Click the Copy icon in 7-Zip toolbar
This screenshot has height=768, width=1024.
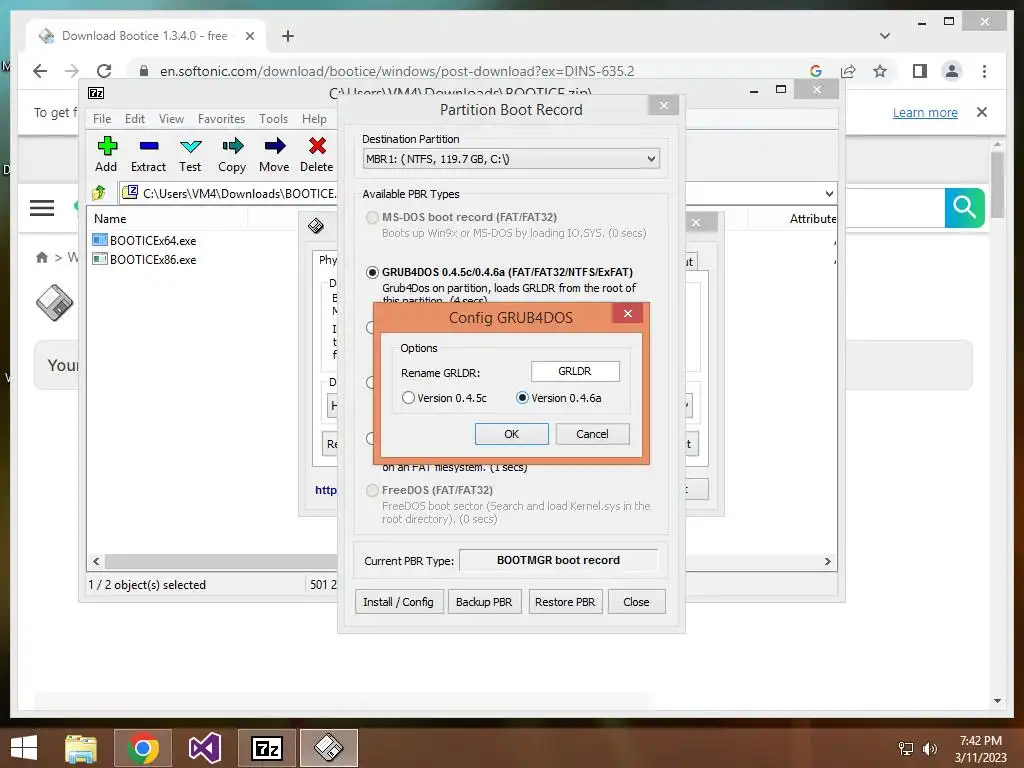[x=232, y=146]
